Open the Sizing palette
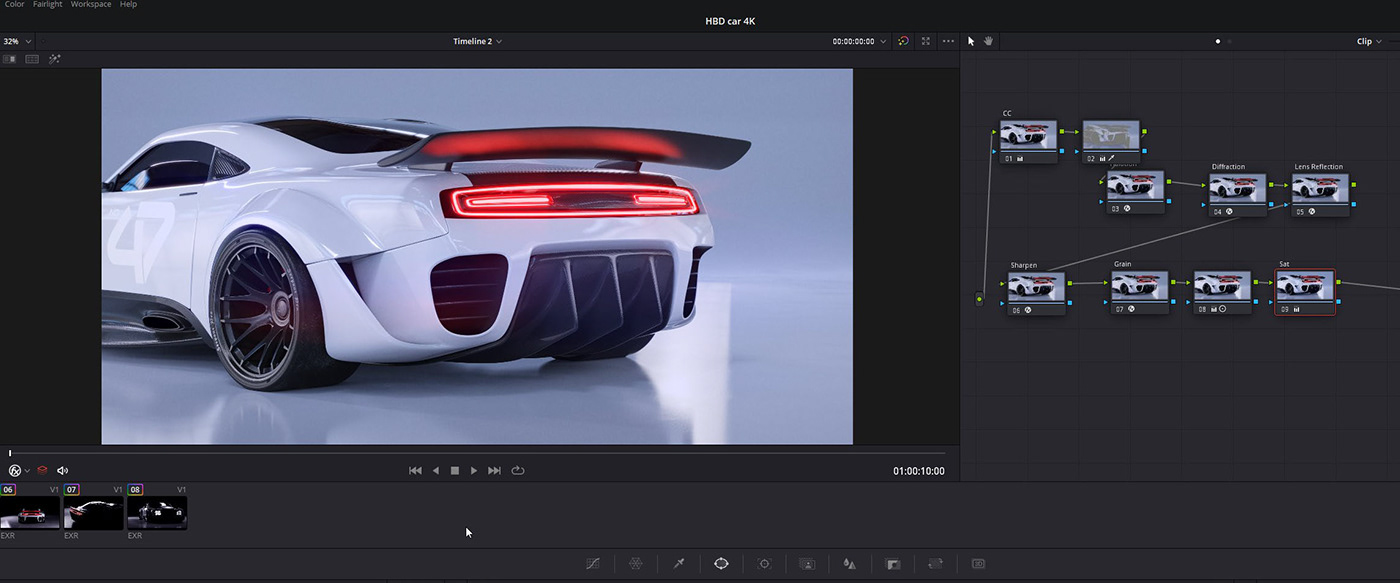 click(x=935, y=563)
